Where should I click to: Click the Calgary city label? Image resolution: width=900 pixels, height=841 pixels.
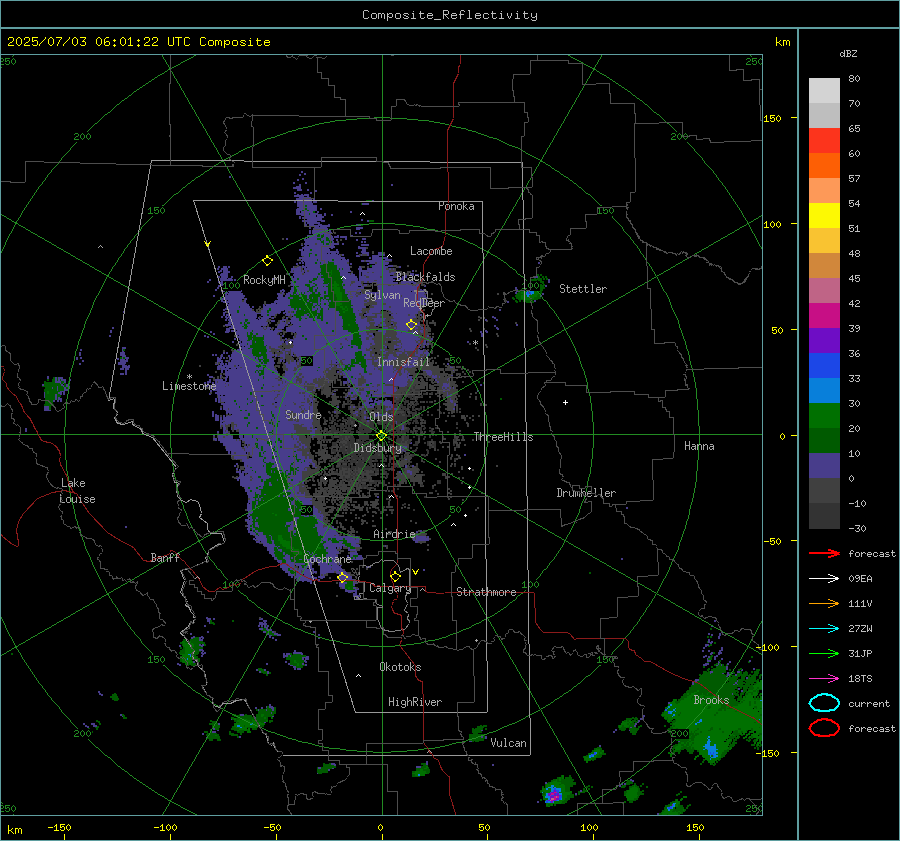click(390, 588)
